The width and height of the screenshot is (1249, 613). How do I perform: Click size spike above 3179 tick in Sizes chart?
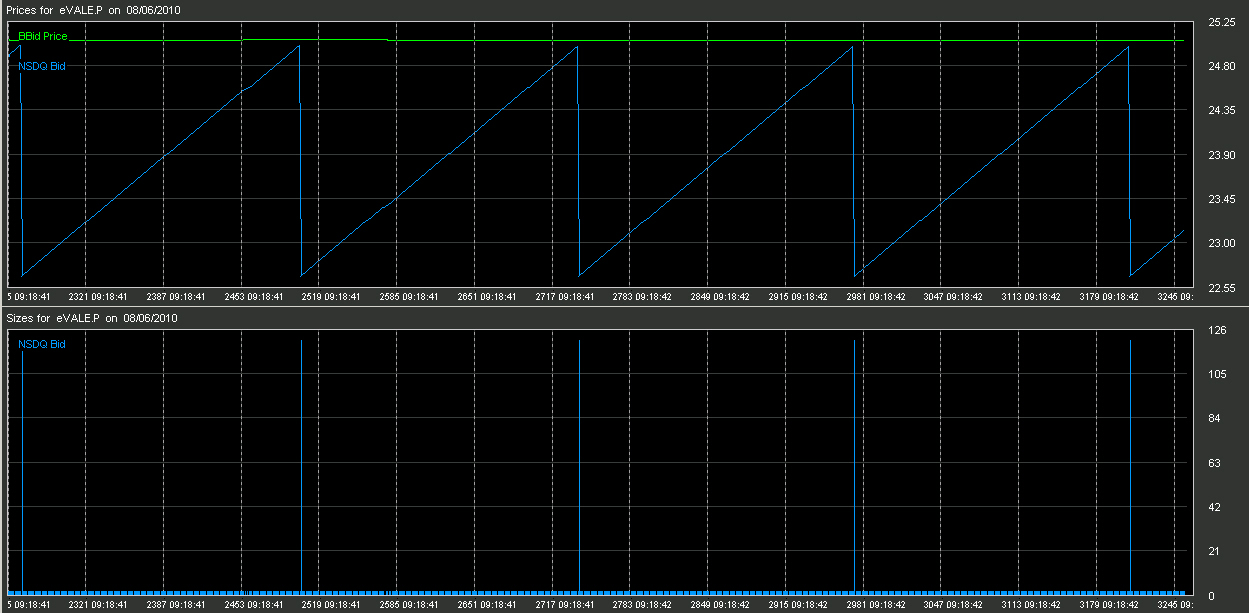(x=1130, y=465)
